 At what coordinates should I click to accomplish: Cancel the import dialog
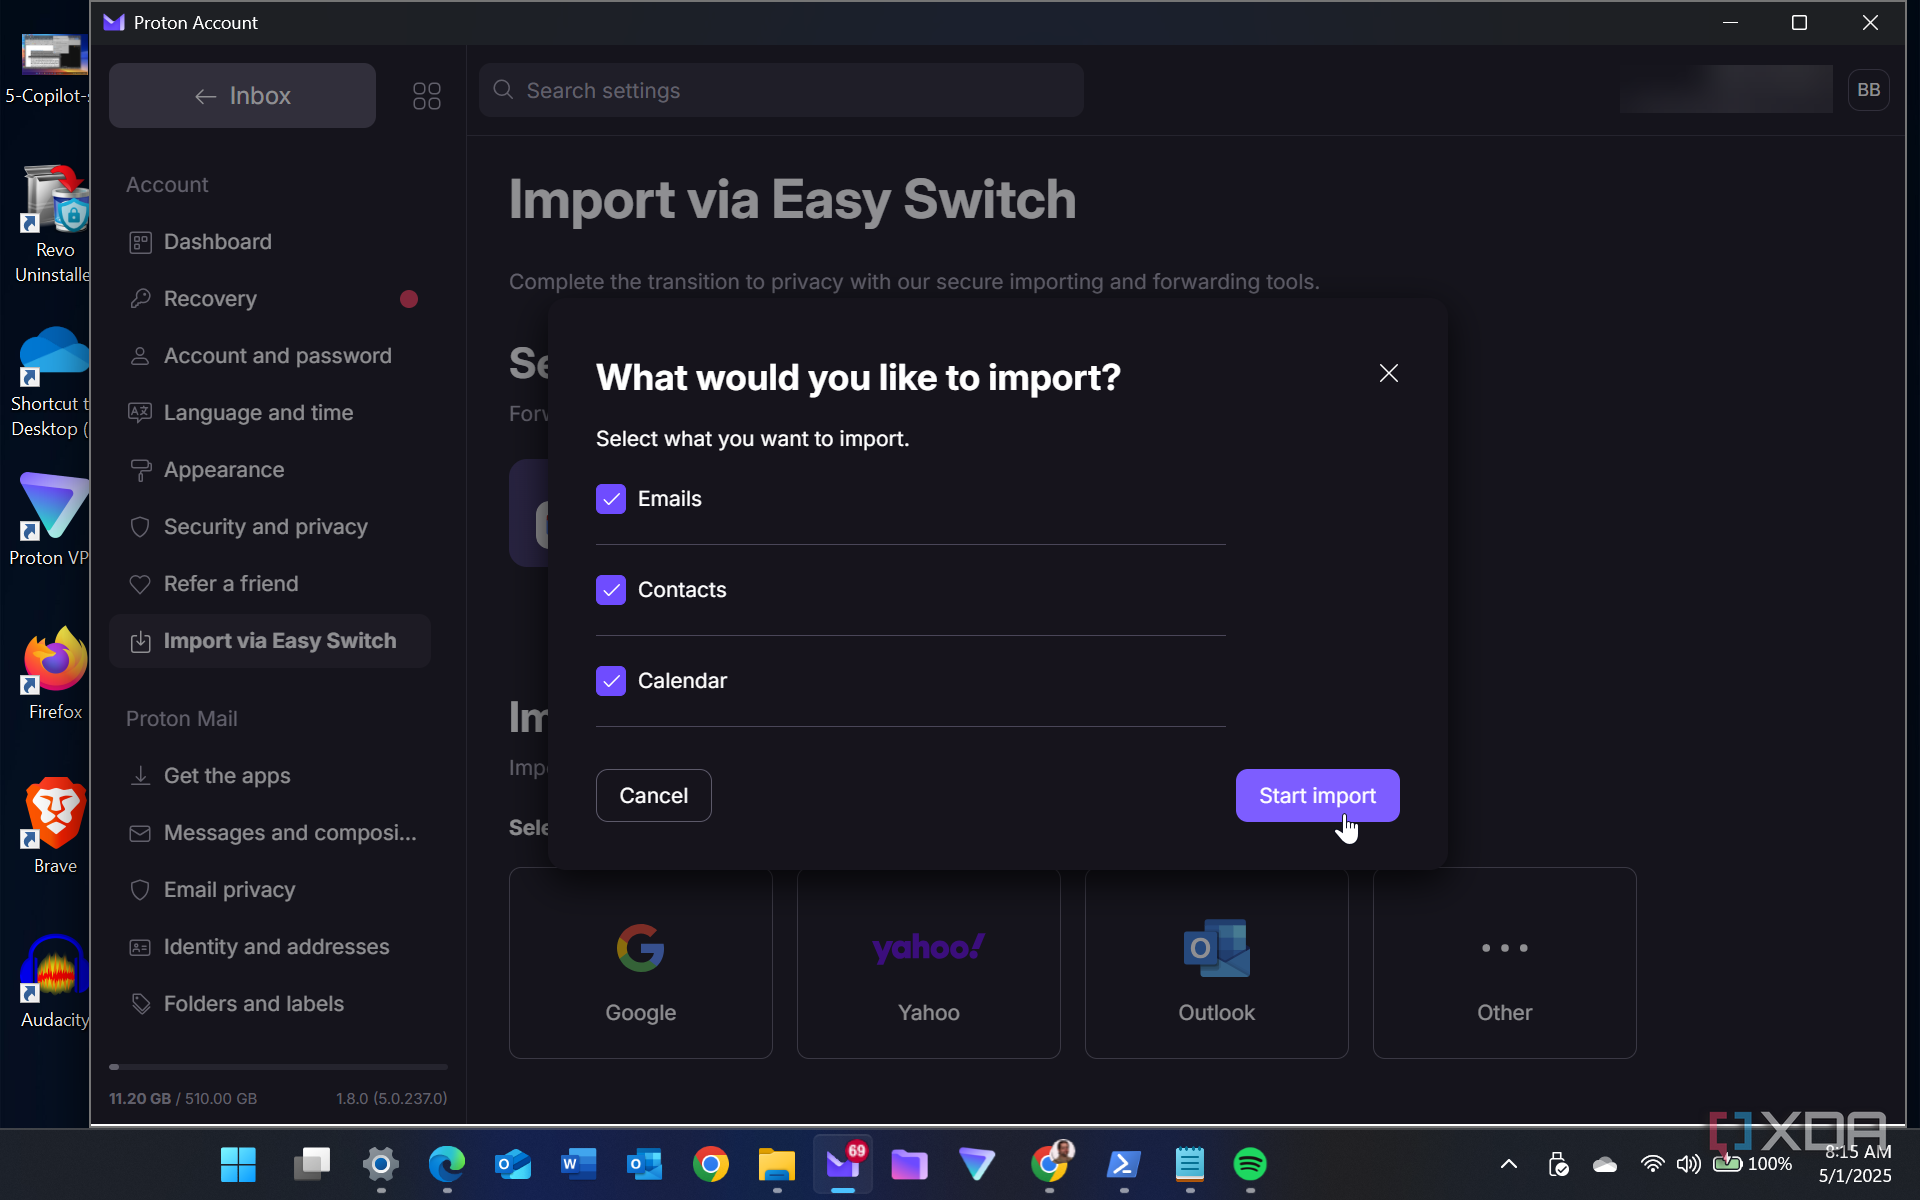click(x=653, y=795)
